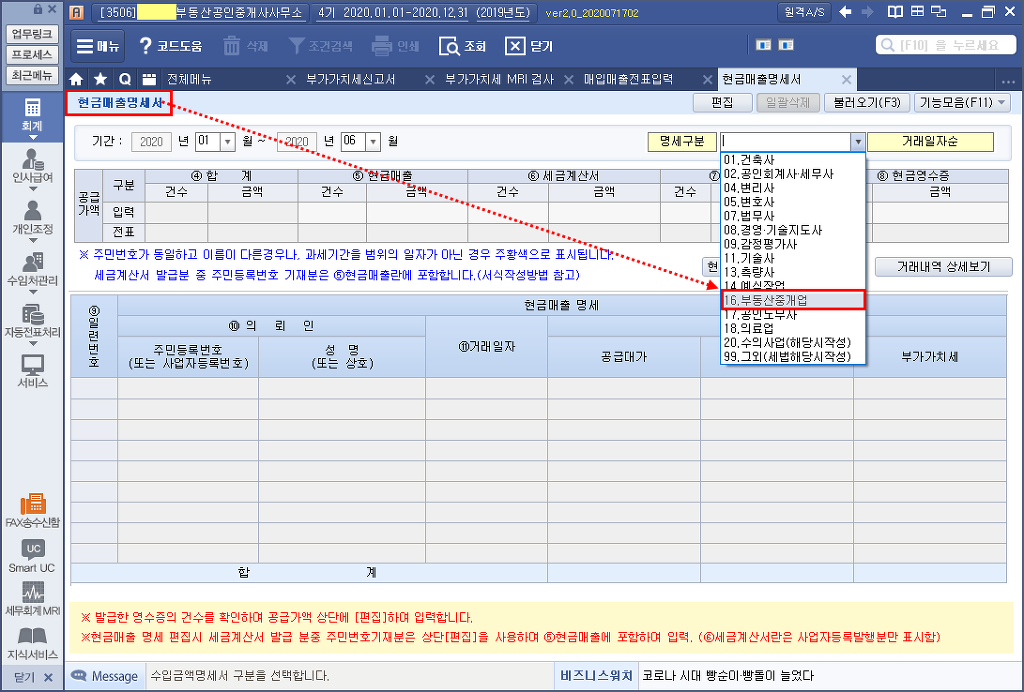1024x692 pixels.
Task: Click 불러오기(F3) button
Action: tap(867, 102)
